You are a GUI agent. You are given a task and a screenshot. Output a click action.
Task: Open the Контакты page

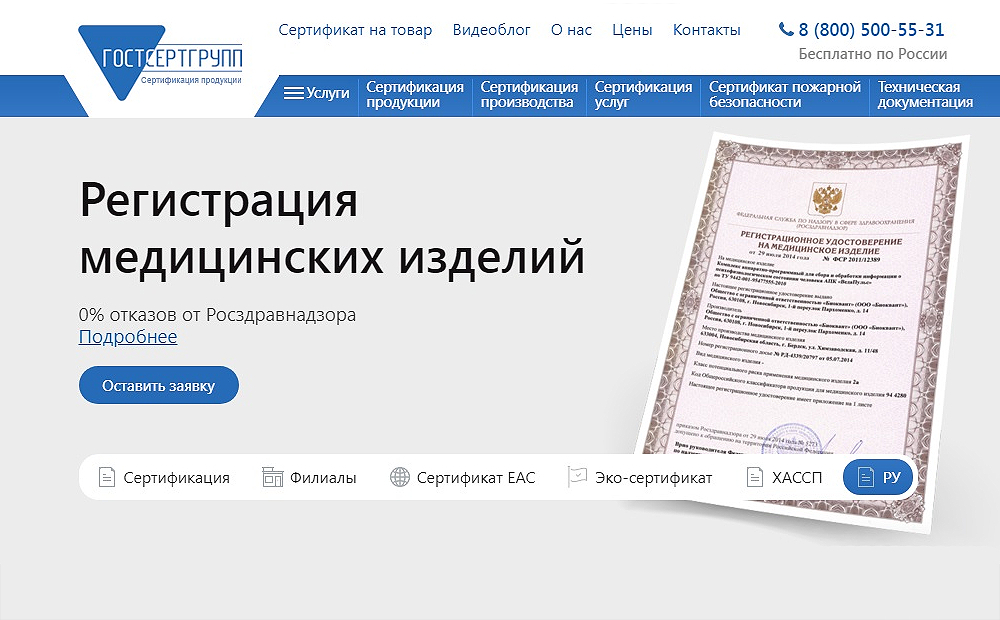[x=707, y=30]
